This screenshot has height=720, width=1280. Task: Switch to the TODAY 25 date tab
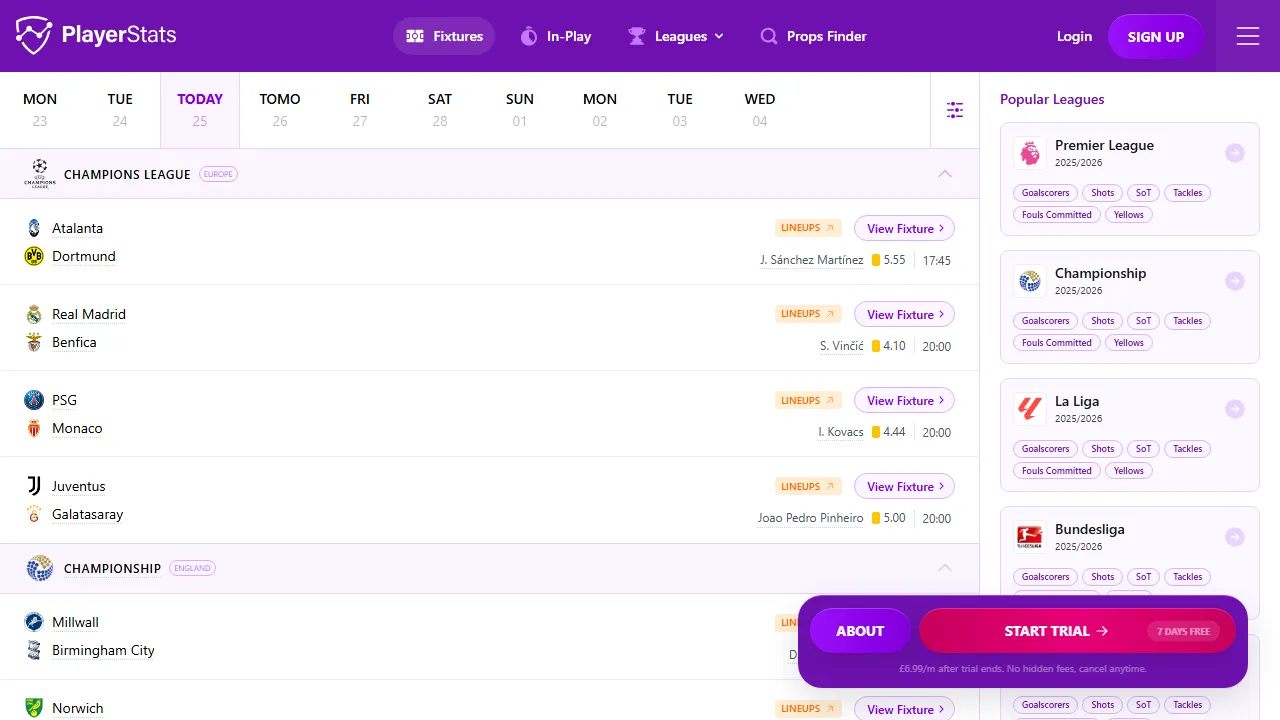199,110
